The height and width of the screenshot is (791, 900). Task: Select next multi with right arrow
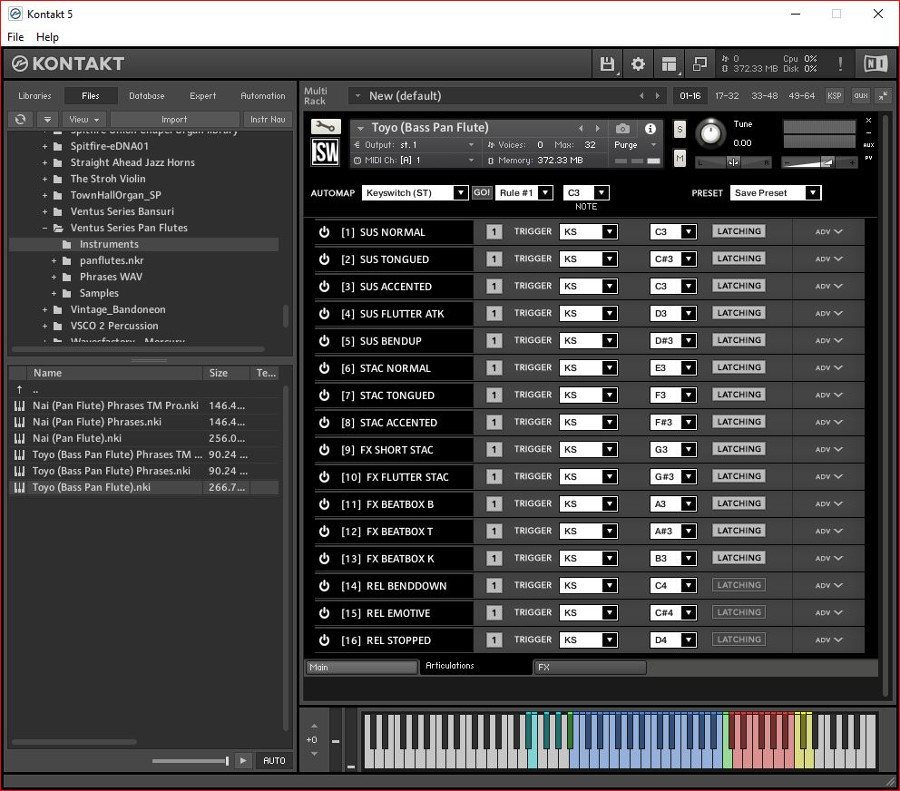pos(657,96)
